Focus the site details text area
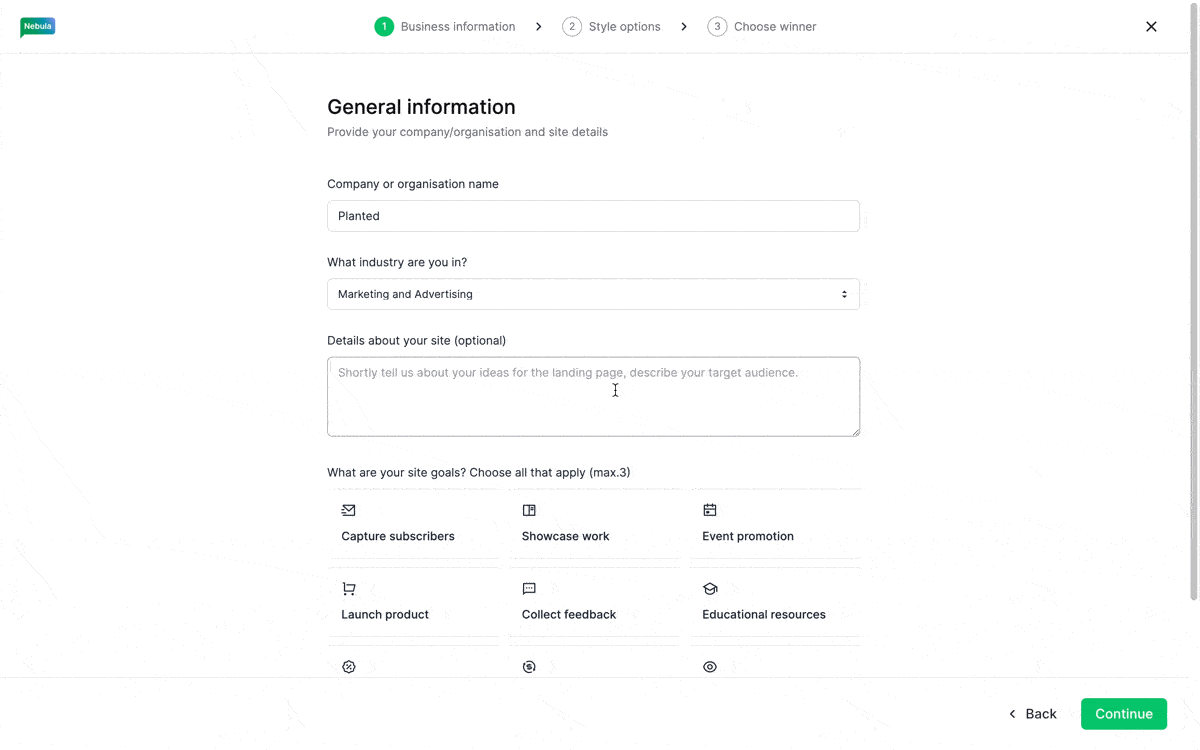 593,397
